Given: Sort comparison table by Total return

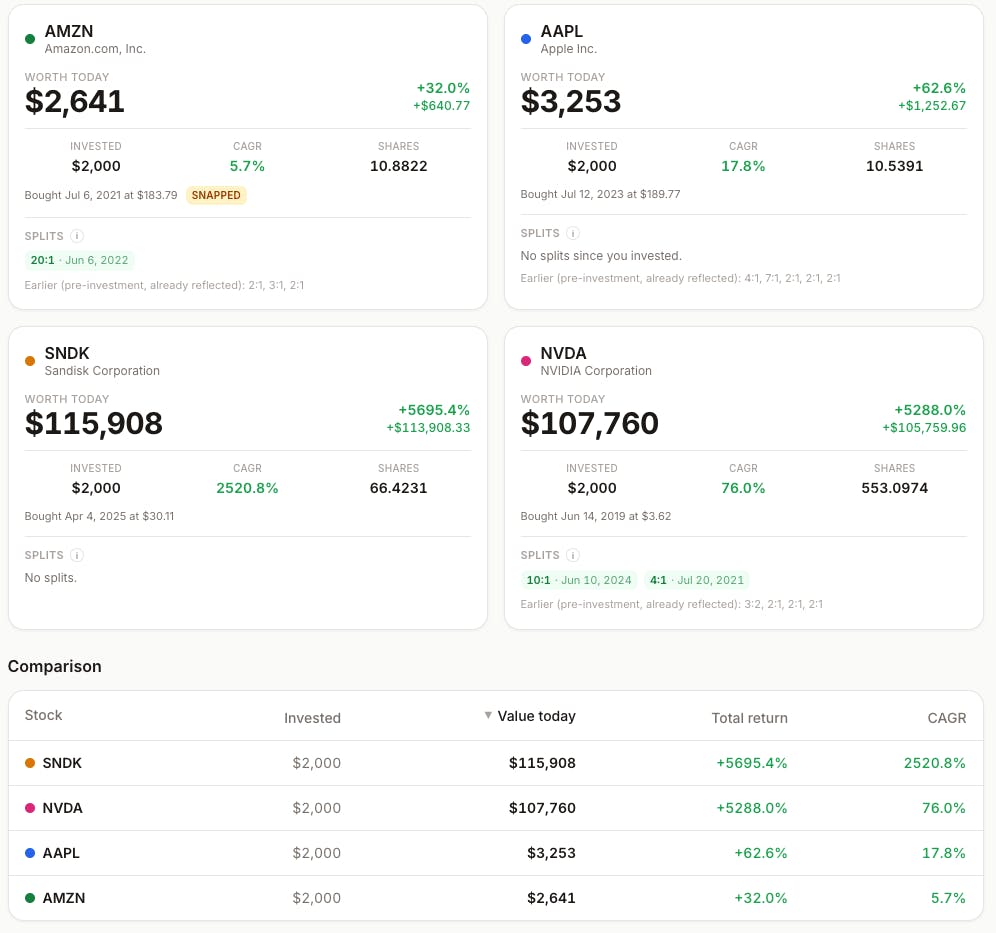Looking at the screenshot, I should click(749, 718).
